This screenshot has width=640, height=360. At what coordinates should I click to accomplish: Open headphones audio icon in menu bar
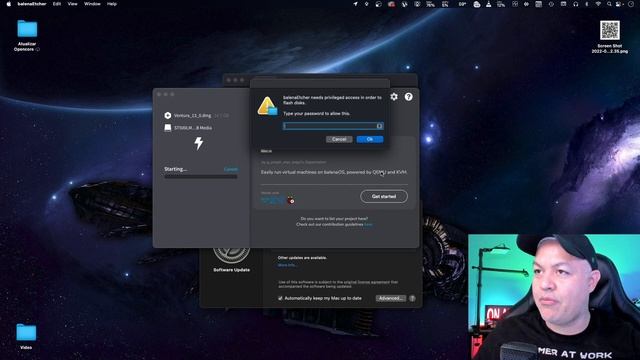click(576, 4)
